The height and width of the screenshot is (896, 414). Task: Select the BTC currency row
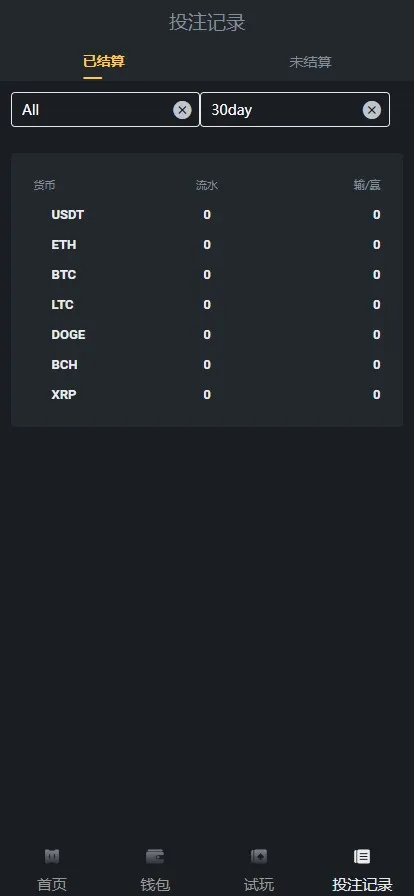coord(207,275)
